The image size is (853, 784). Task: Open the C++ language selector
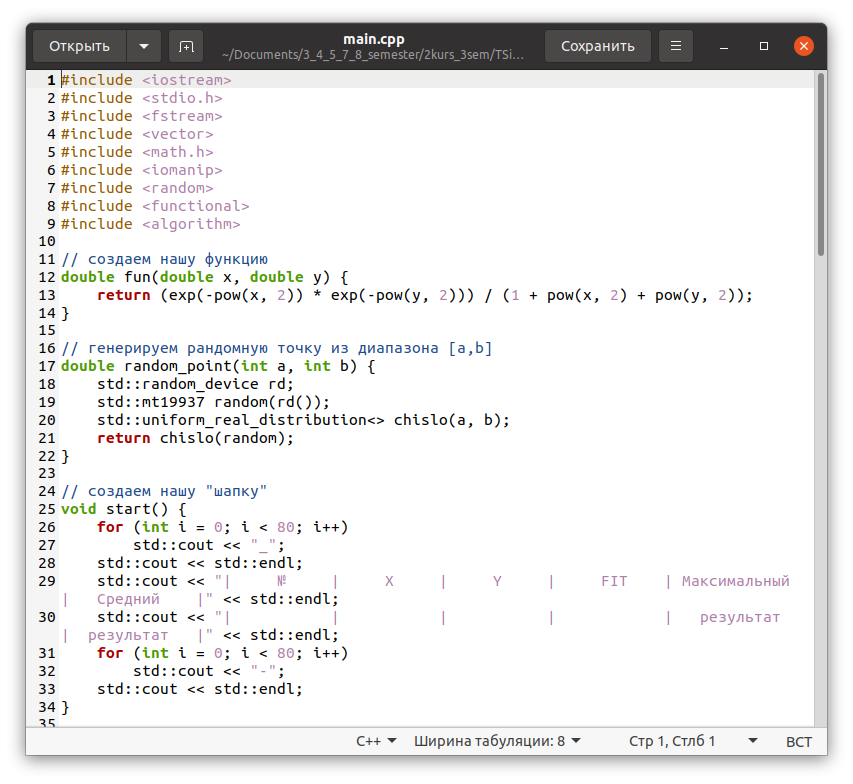pyautogui.click(x=376, y=741)
